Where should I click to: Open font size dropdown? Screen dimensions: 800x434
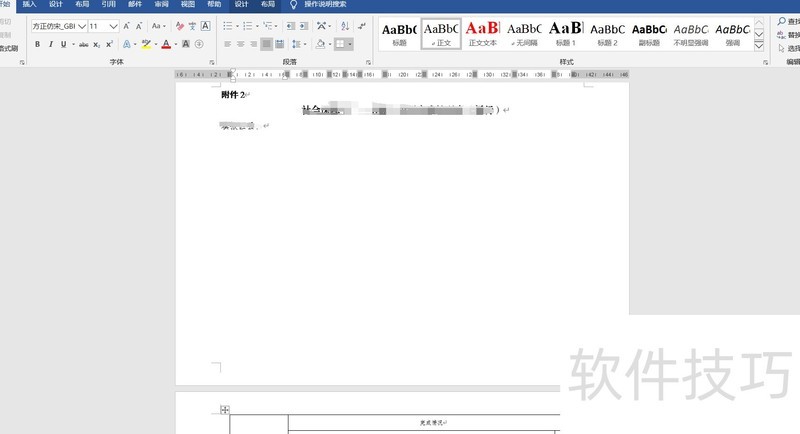tap(114, 26)
